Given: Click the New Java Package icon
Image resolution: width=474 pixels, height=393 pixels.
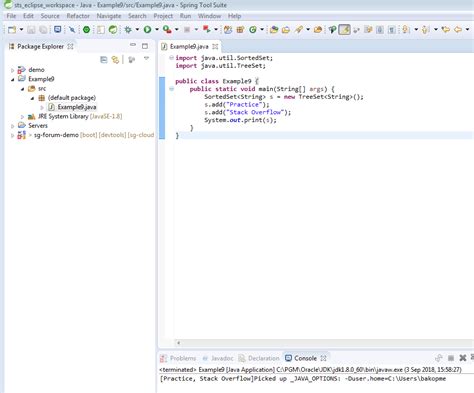Looking at the screenshot, I should pyautogui.click(x=240, y=30).
